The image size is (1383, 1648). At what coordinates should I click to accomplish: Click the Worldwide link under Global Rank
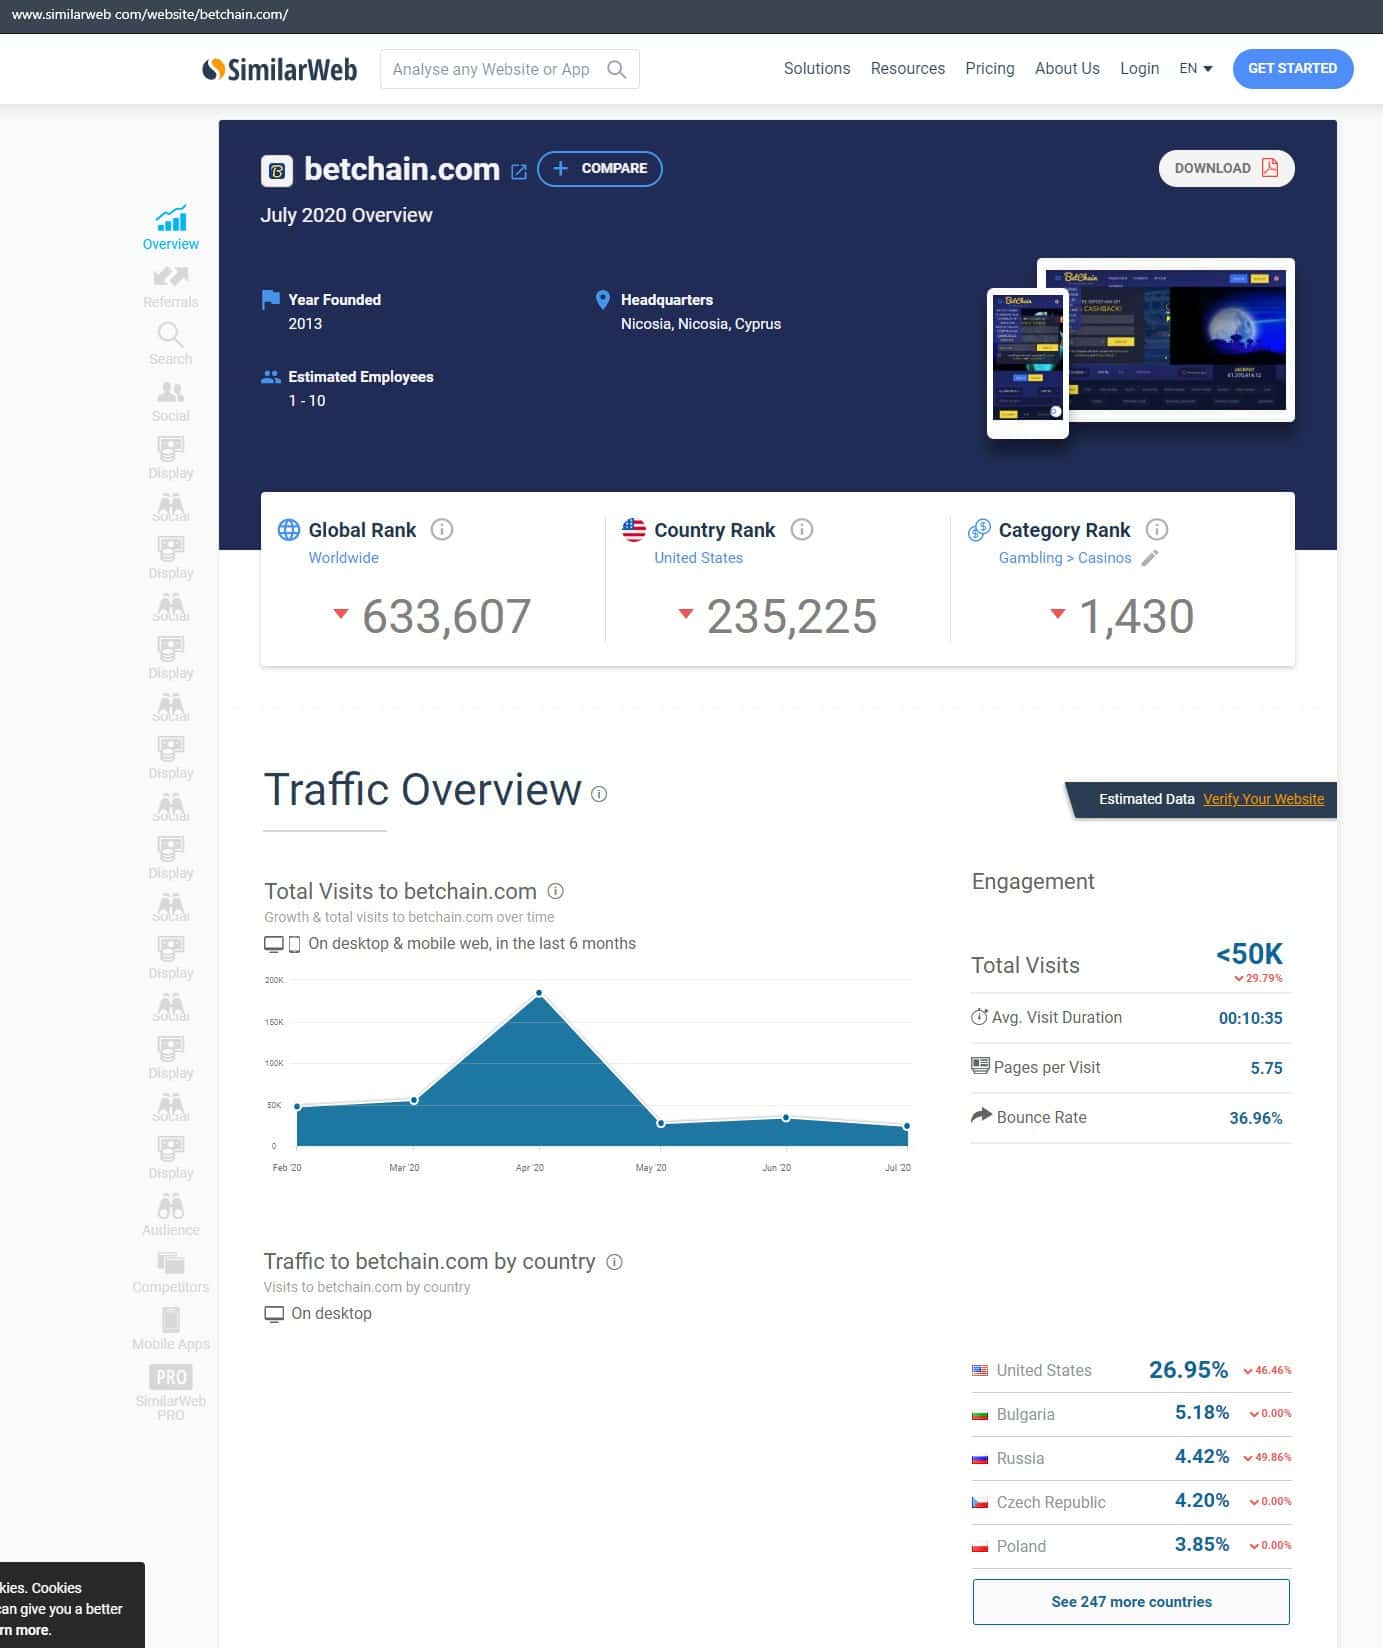point(344,558)
